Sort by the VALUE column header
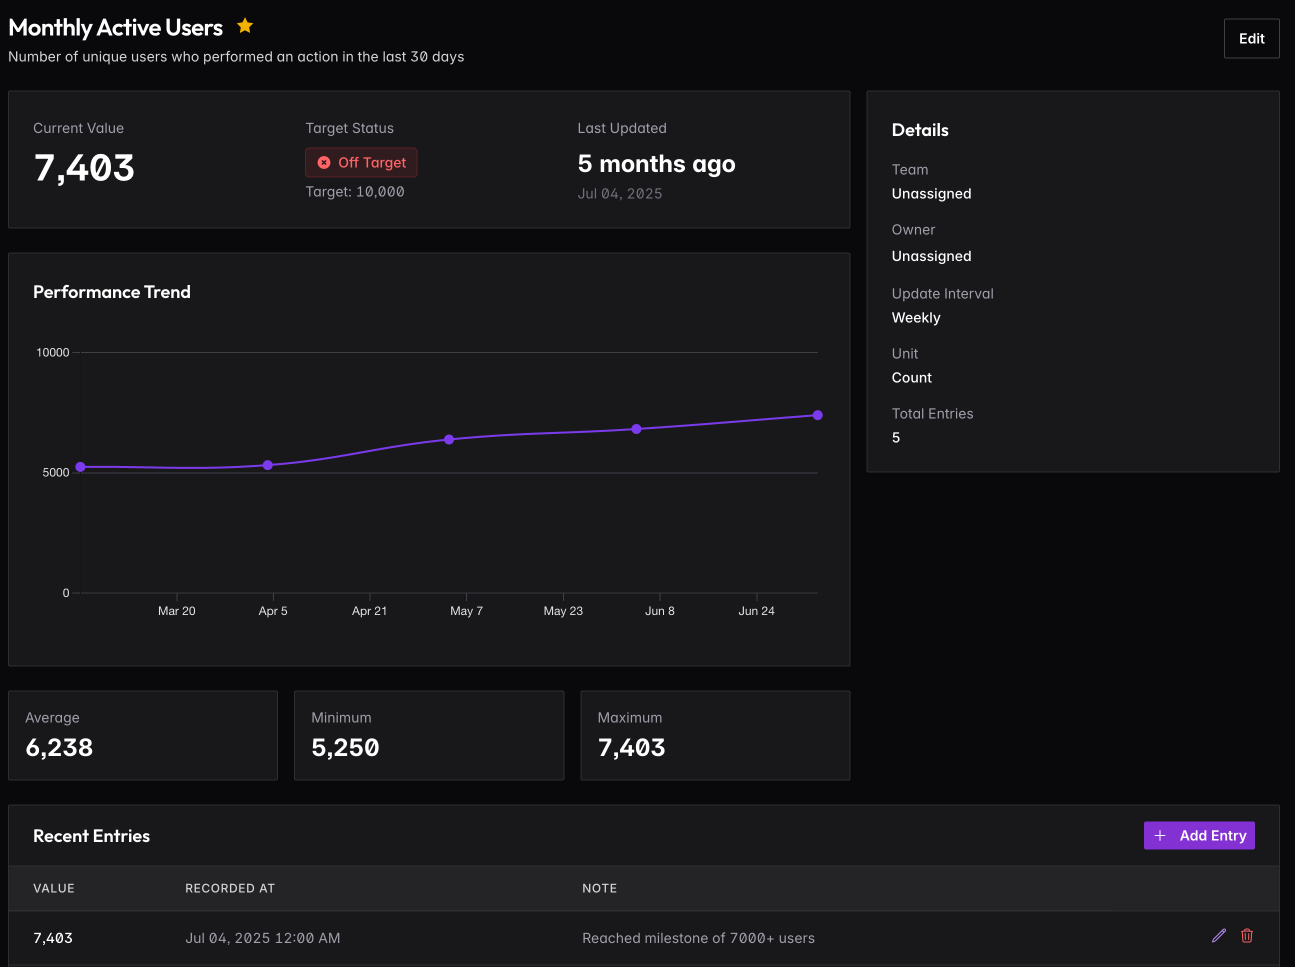This screenshot has width=1295, height=967. coord(54,888)
